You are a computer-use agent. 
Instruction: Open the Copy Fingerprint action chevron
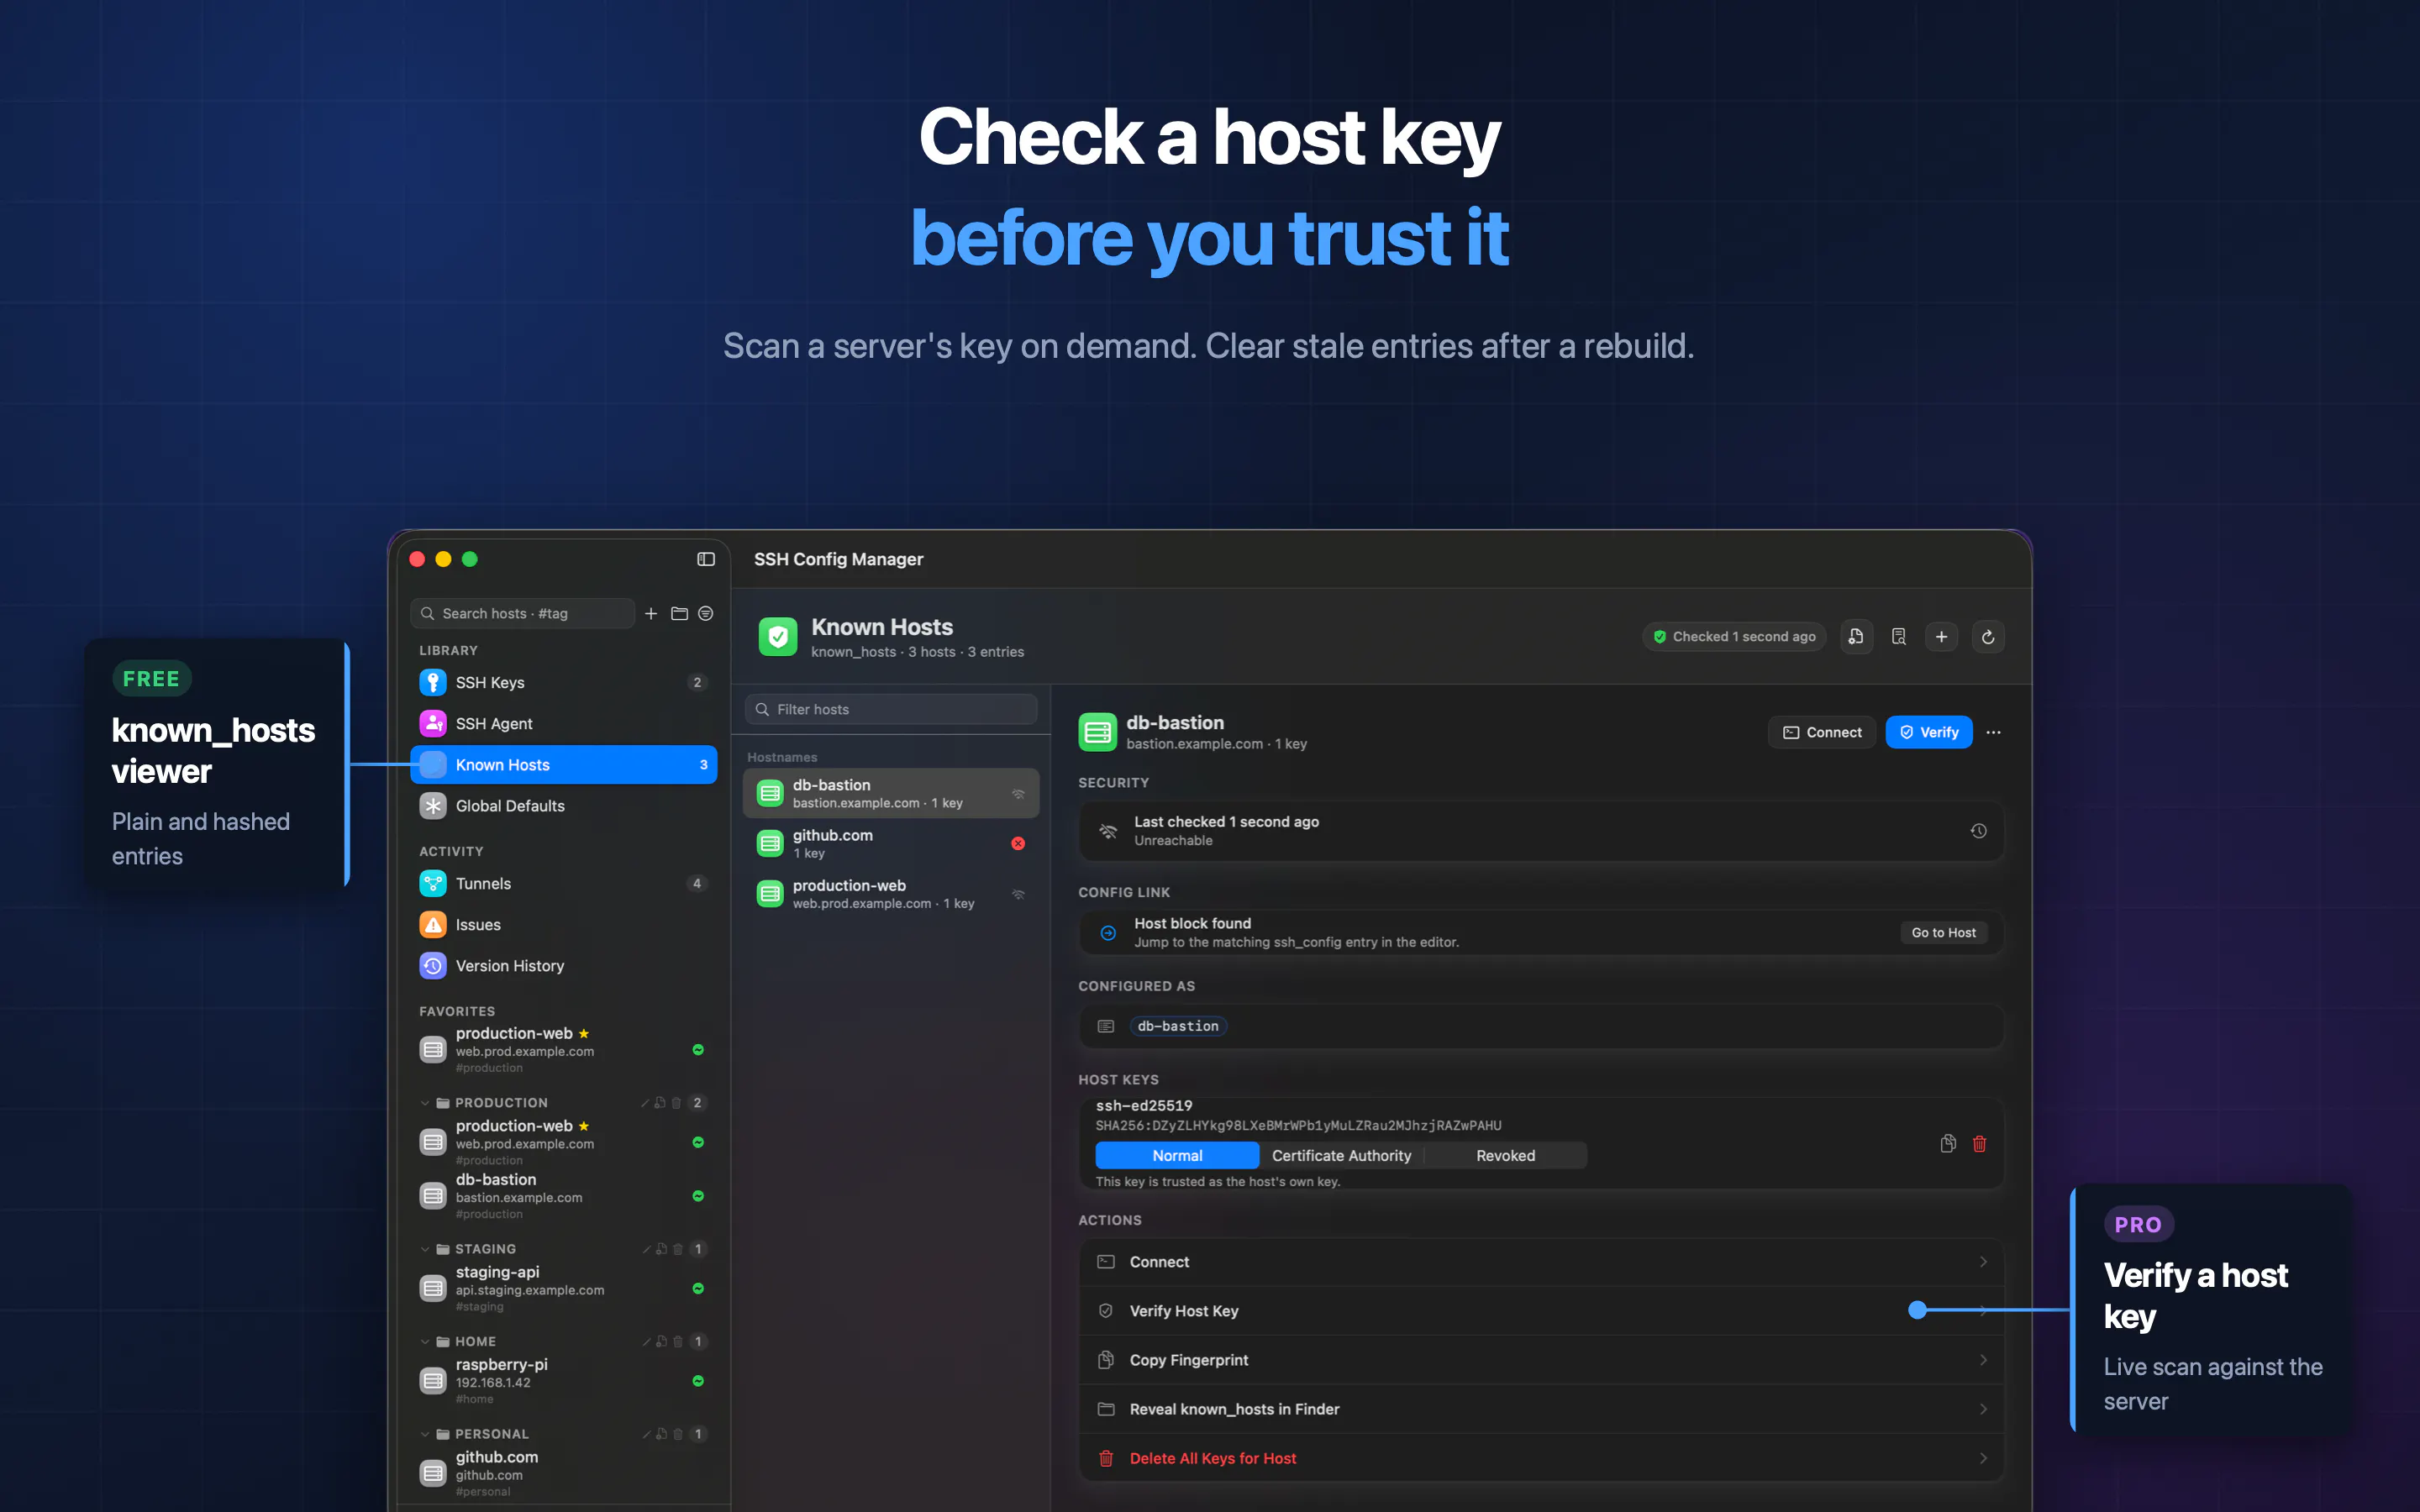(x=1983, y=1360)
